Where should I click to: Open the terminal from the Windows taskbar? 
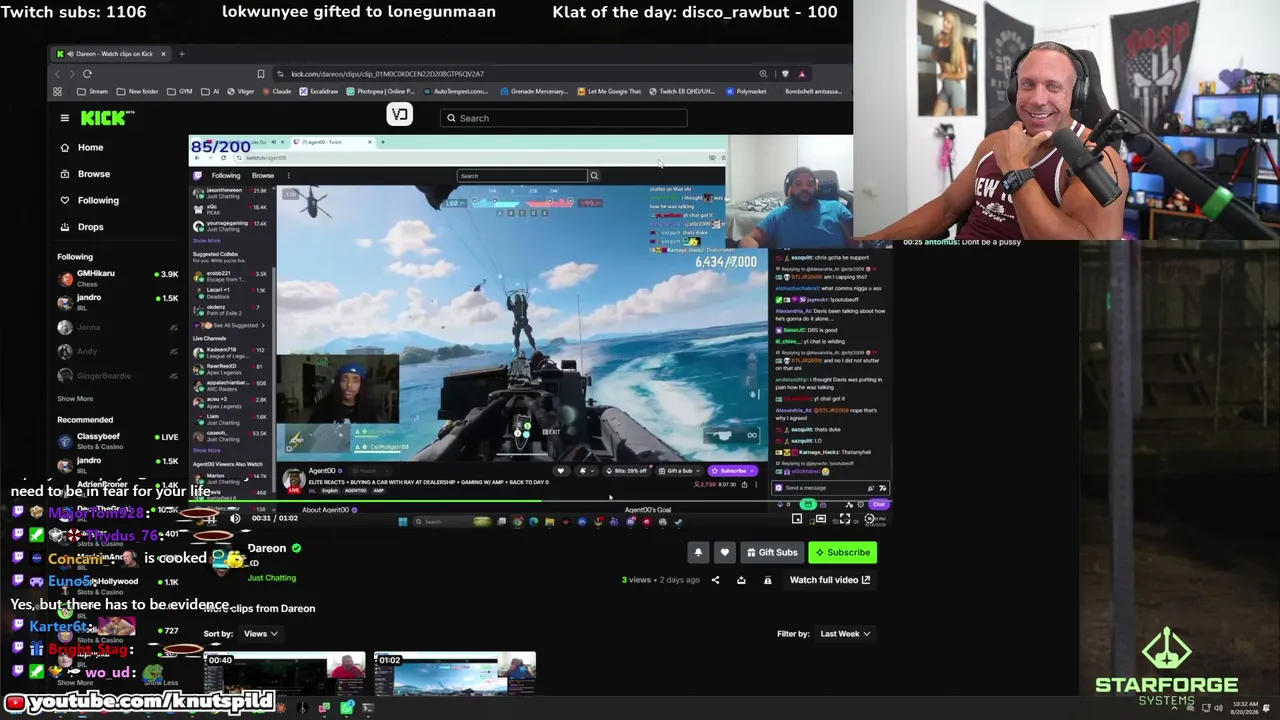[x=368, y=708]
